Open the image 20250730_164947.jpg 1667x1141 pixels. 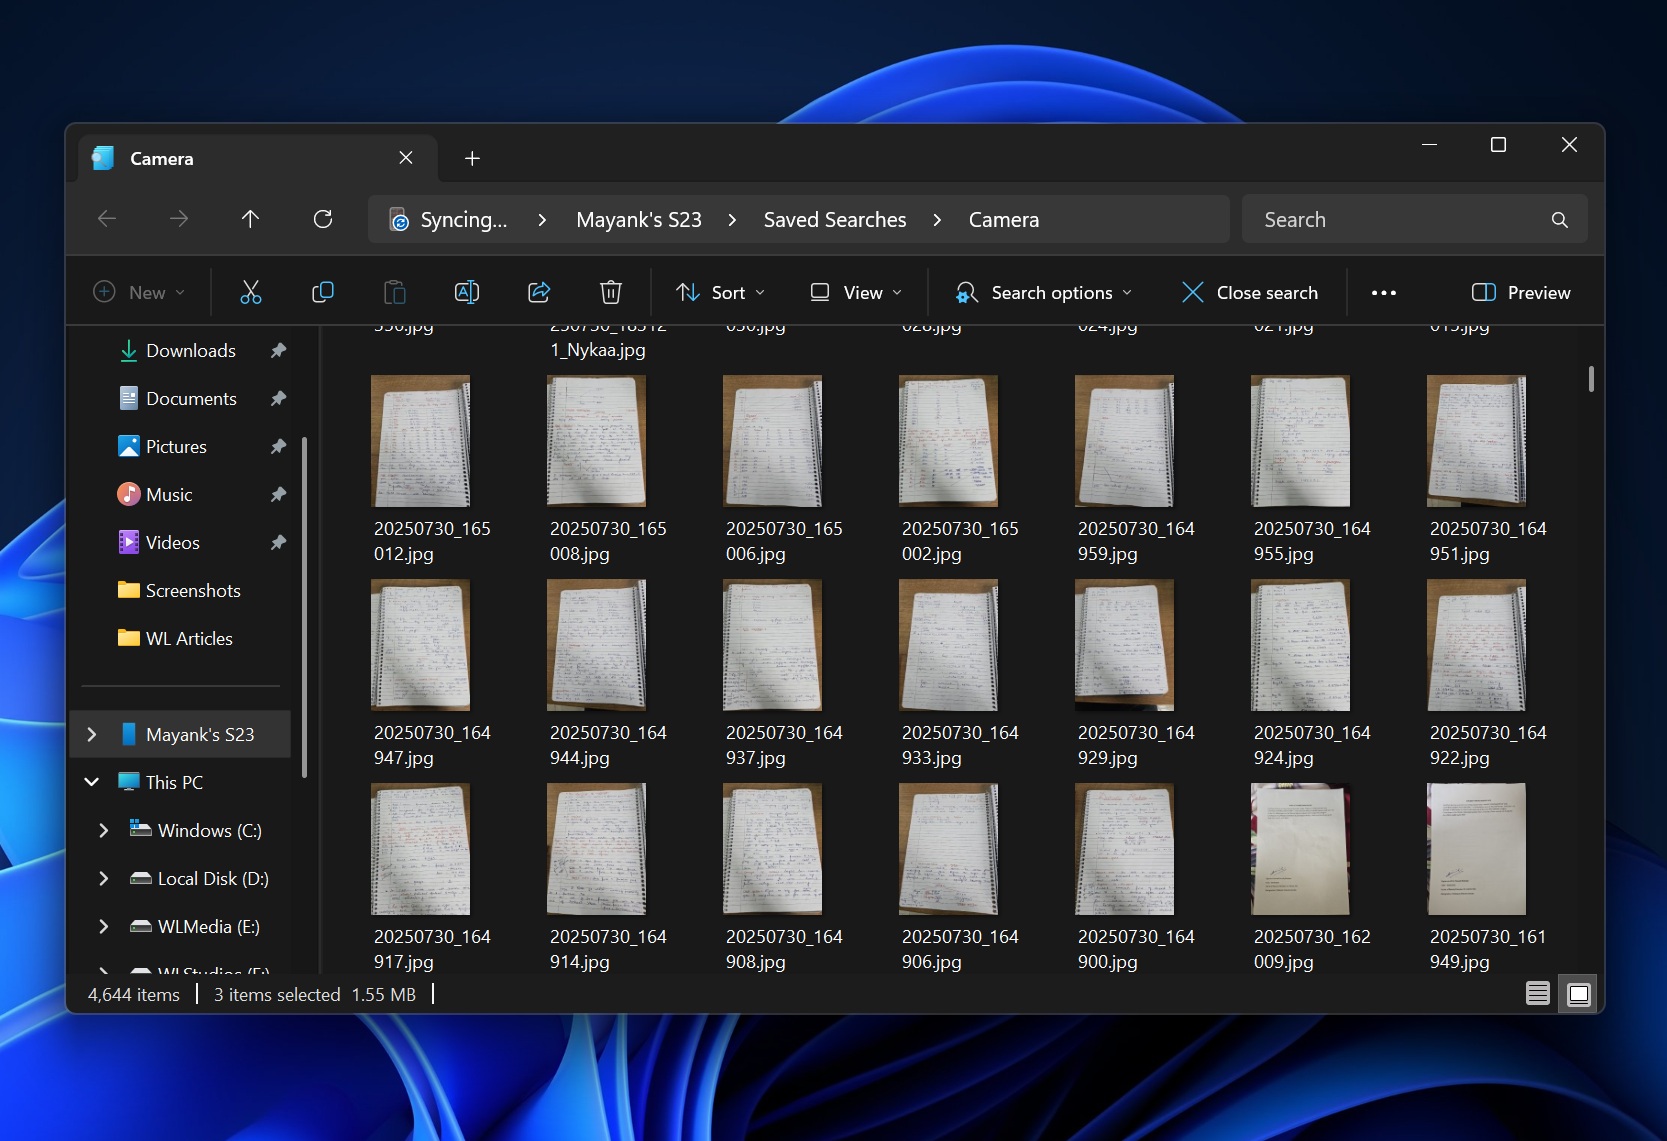(421, 645)
